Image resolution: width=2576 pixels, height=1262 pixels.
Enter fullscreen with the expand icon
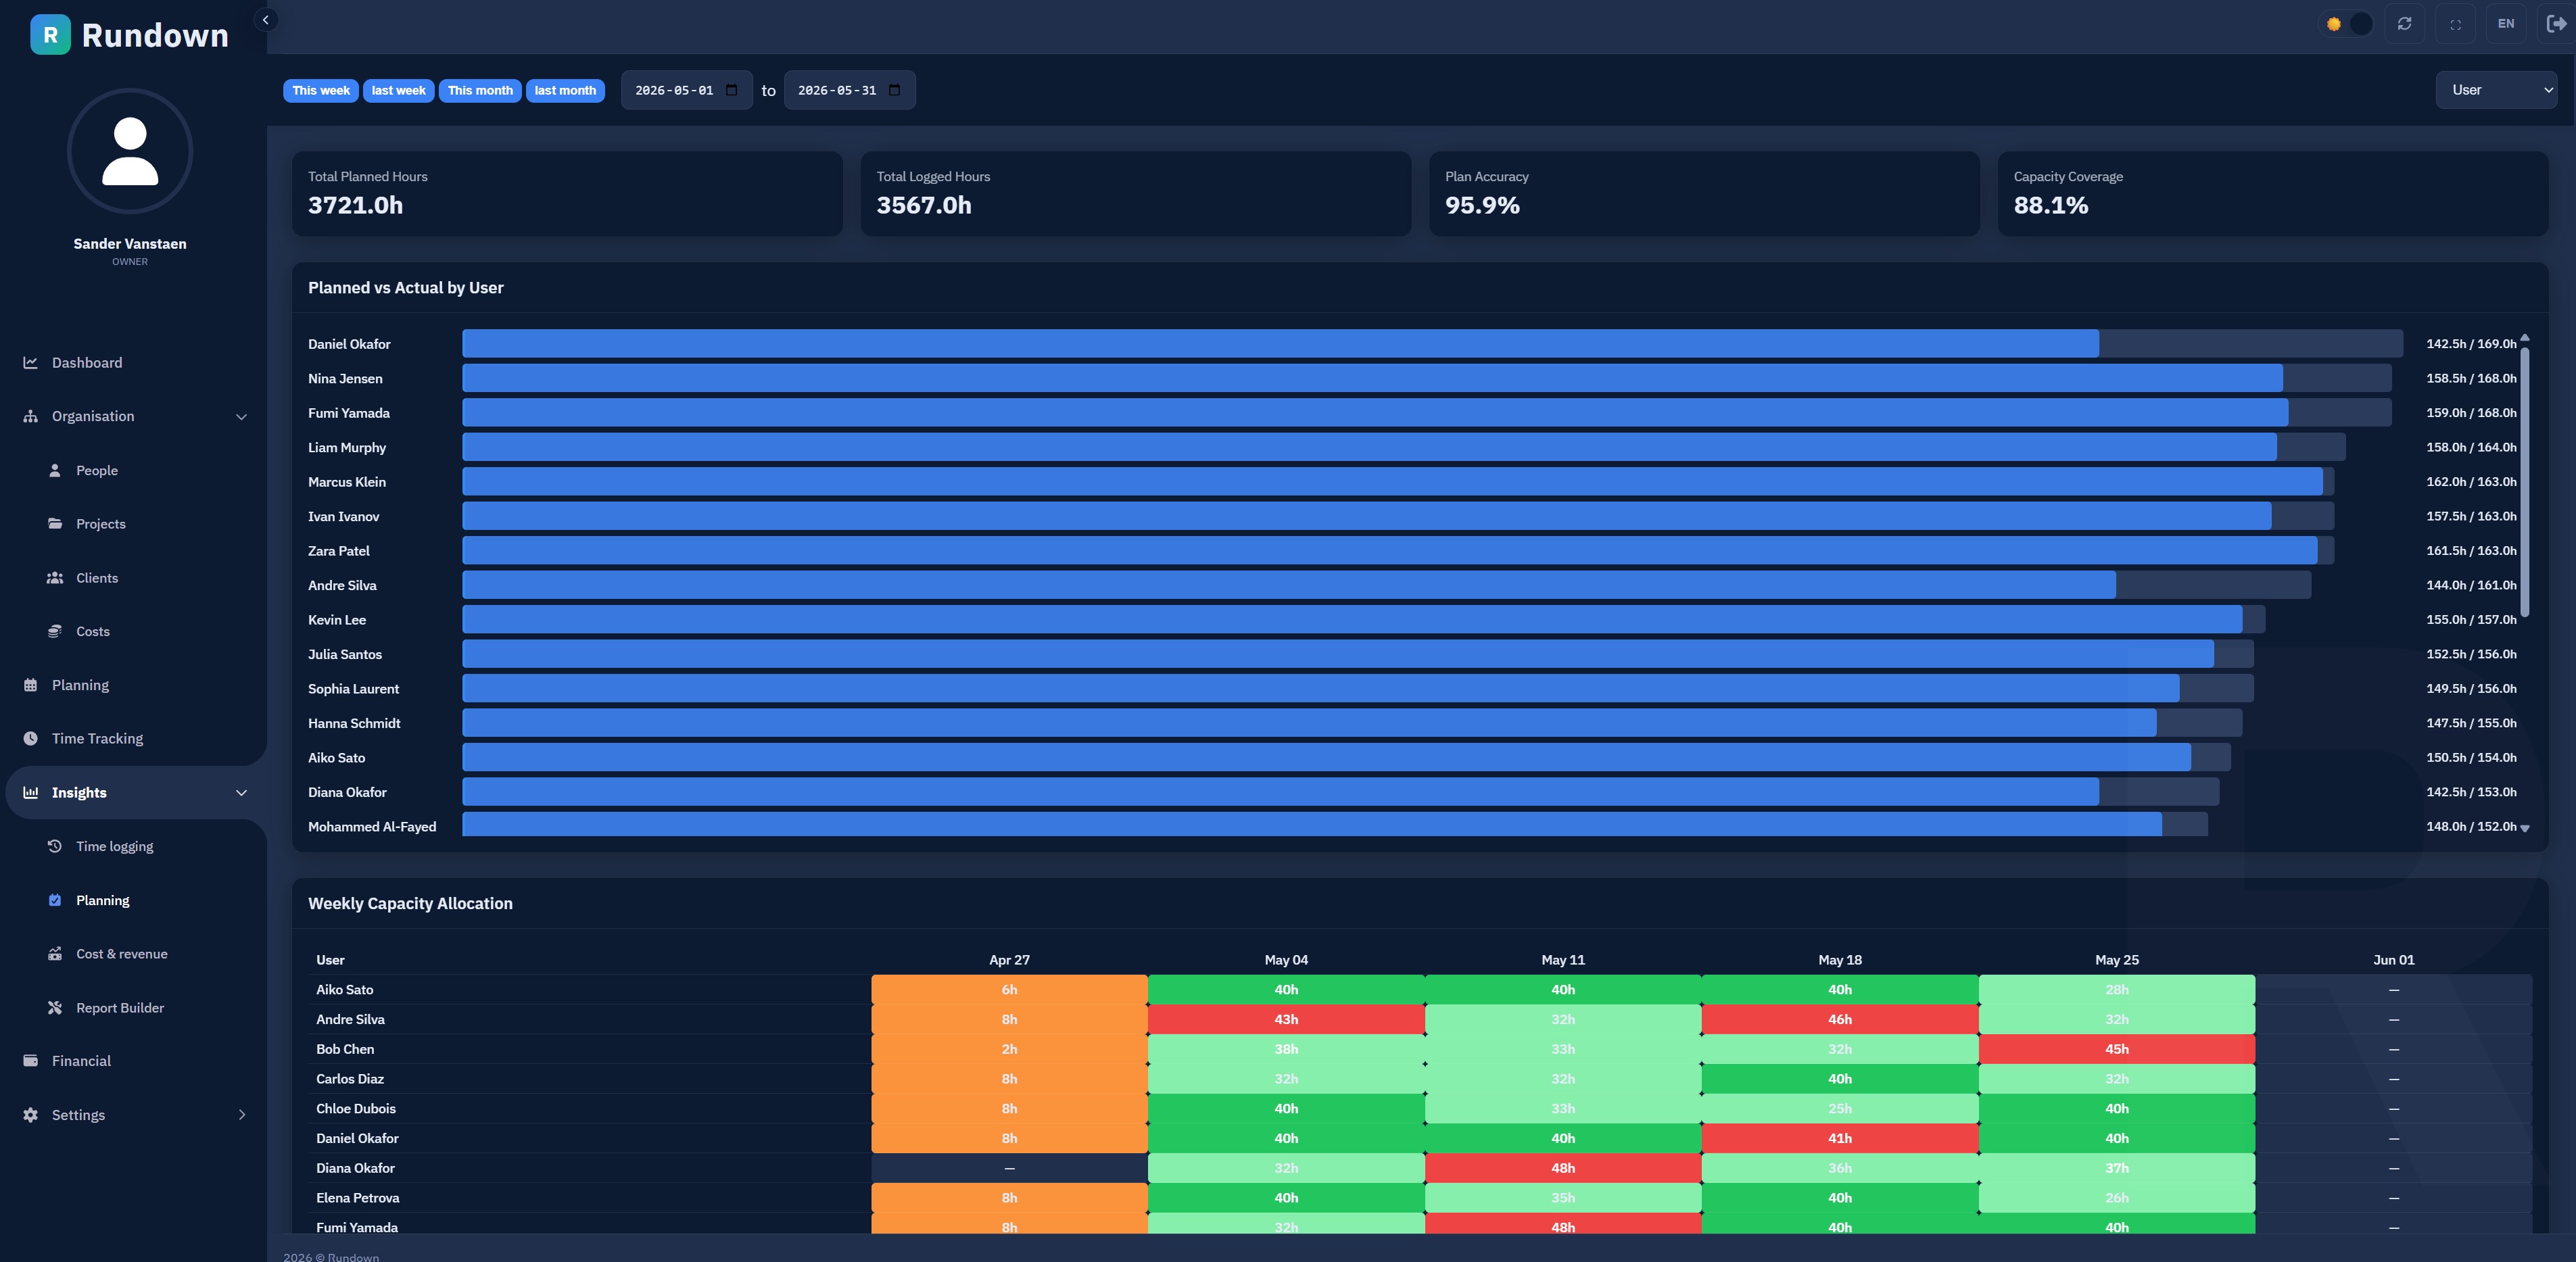(x=2455, y=24)
